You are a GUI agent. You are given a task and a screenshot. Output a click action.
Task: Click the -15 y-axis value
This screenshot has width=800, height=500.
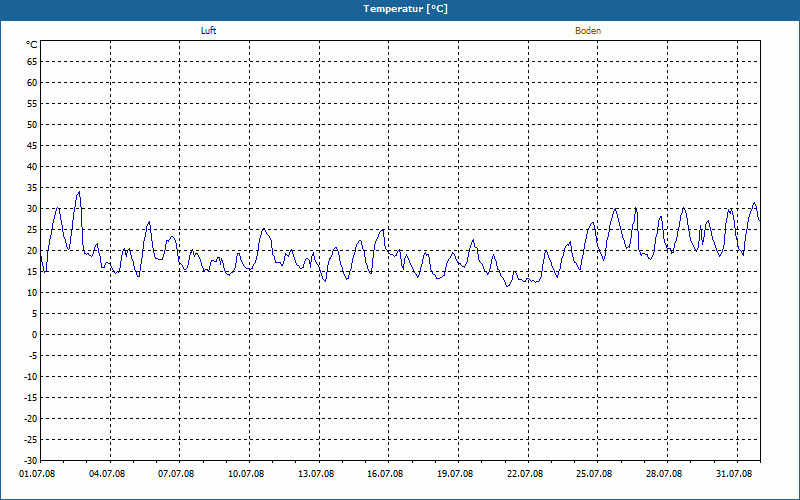[x=30, y=397]
